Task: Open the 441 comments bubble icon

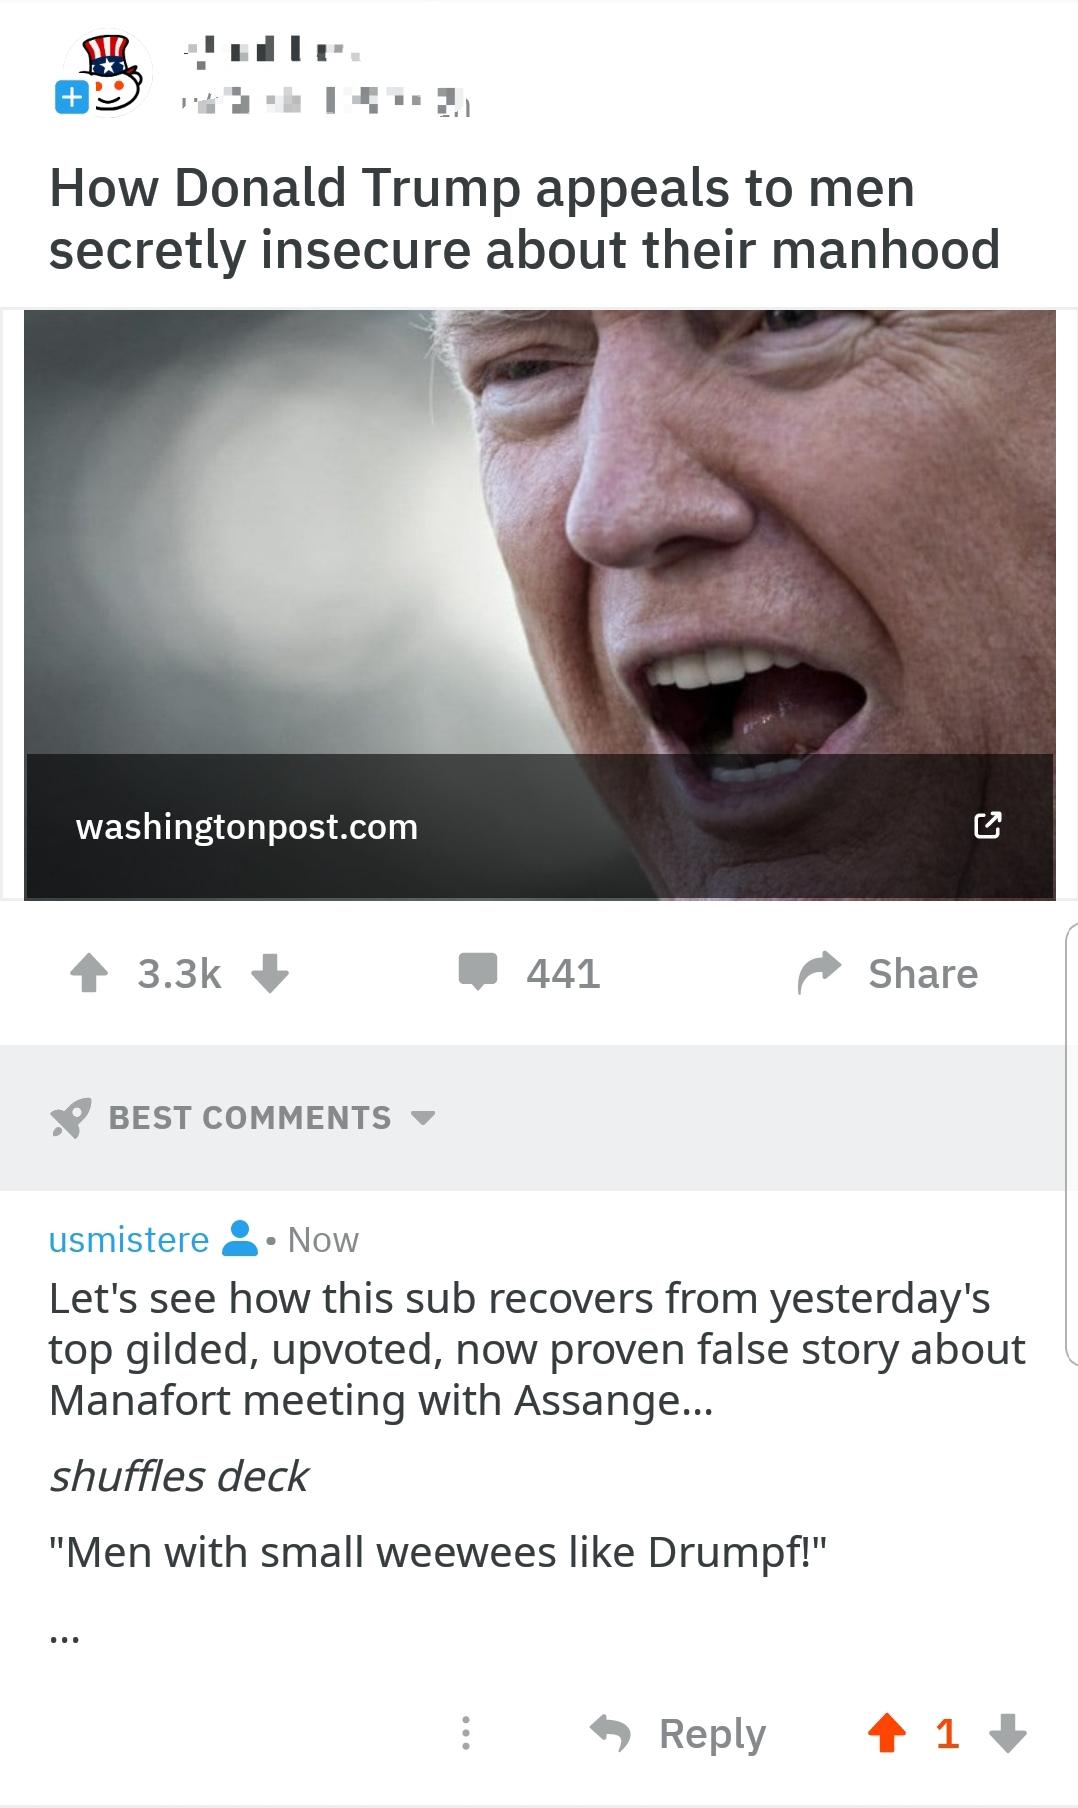Action: tap(478, 973)
